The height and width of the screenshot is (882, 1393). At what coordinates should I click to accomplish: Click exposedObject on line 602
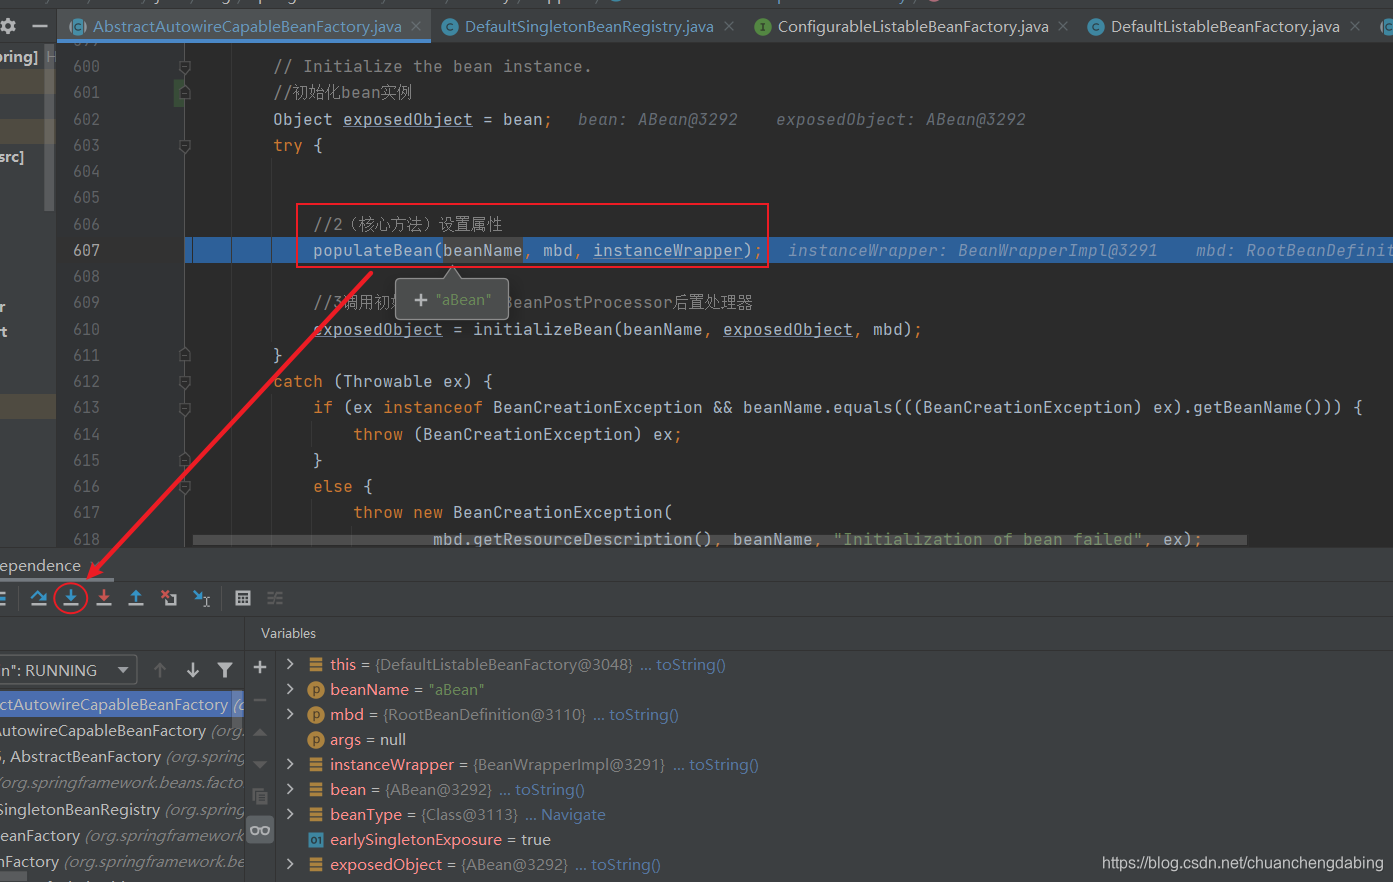[x=407, y=119]
